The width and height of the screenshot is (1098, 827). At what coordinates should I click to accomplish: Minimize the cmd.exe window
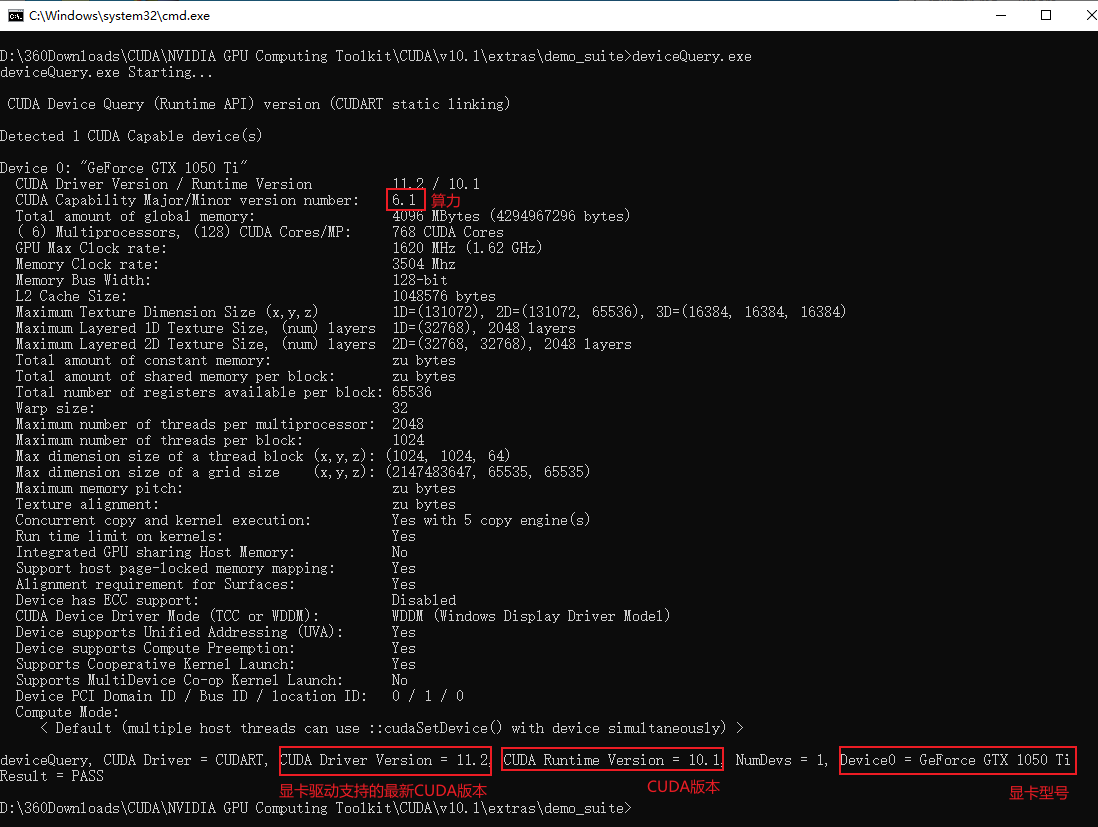[x=1001, y=15]
